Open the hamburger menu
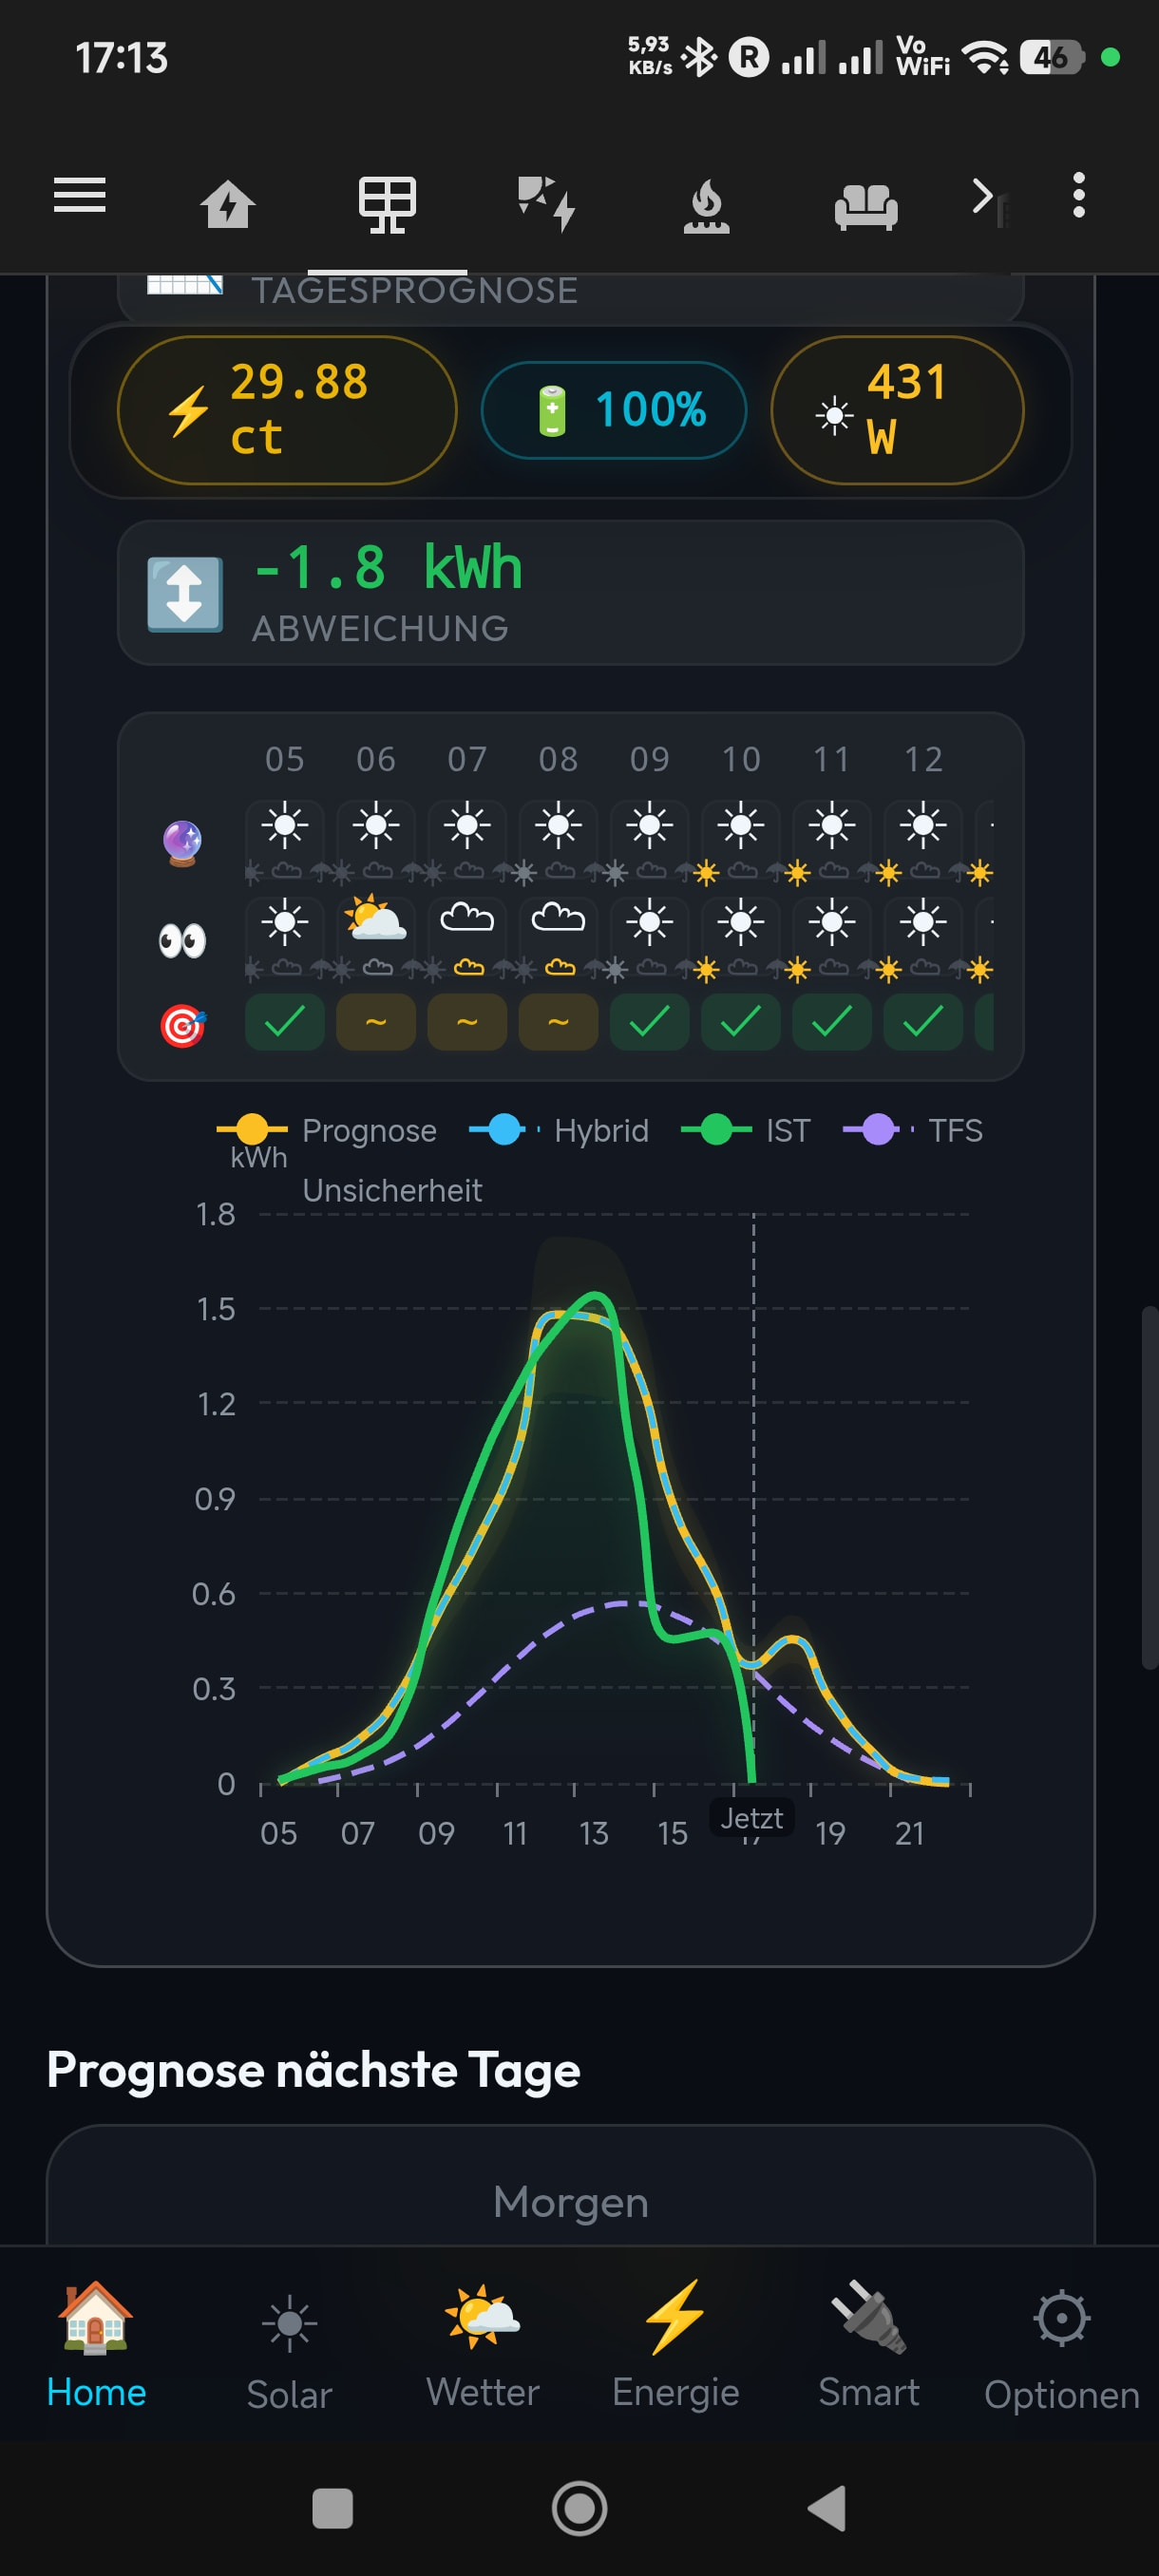1159x2576 pixels. coord(79,195)
